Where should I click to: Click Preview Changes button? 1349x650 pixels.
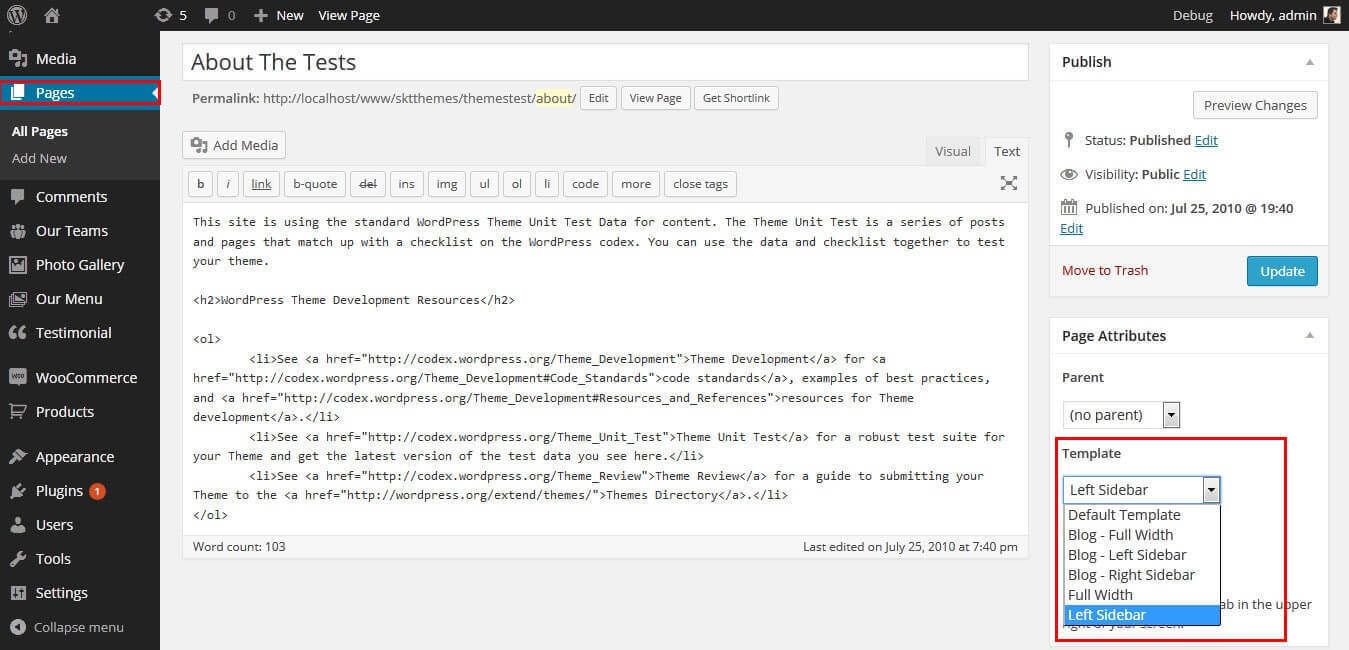(x=1255, y=105)
